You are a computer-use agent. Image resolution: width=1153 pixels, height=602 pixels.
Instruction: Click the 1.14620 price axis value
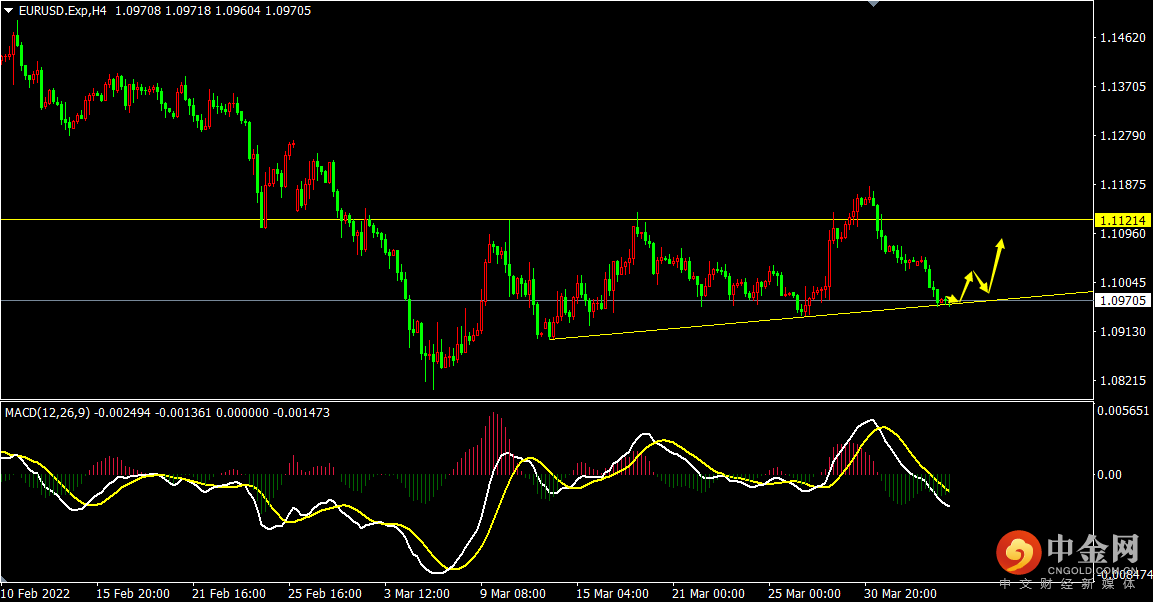pyautogui.click(x=1122, y=37)
